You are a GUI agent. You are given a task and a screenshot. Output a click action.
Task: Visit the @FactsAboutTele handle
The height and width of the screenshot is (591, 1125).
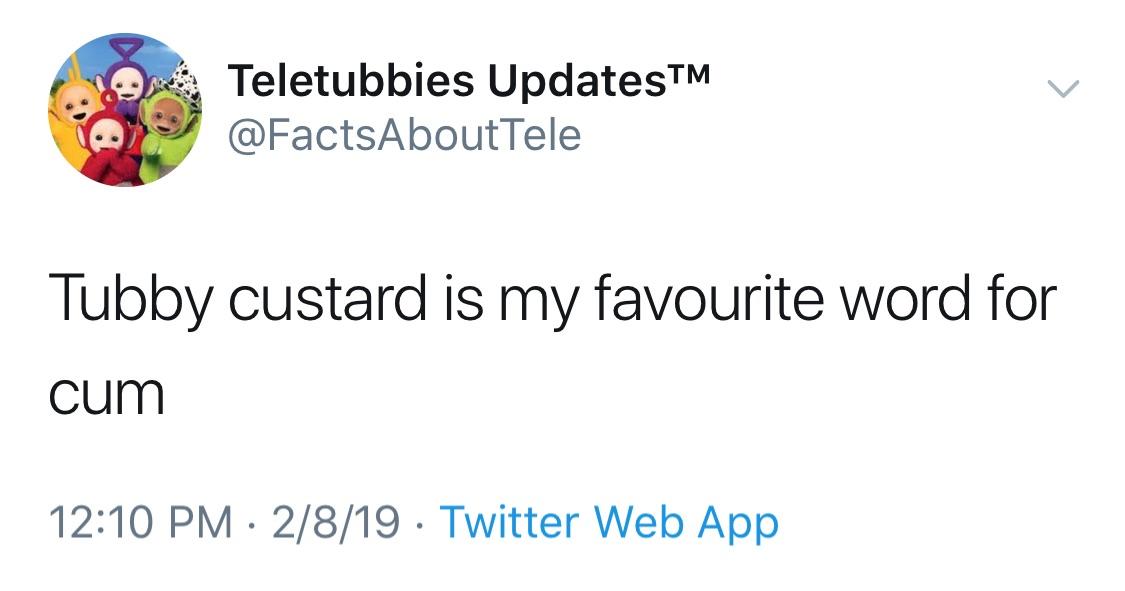tap(404, 135)
